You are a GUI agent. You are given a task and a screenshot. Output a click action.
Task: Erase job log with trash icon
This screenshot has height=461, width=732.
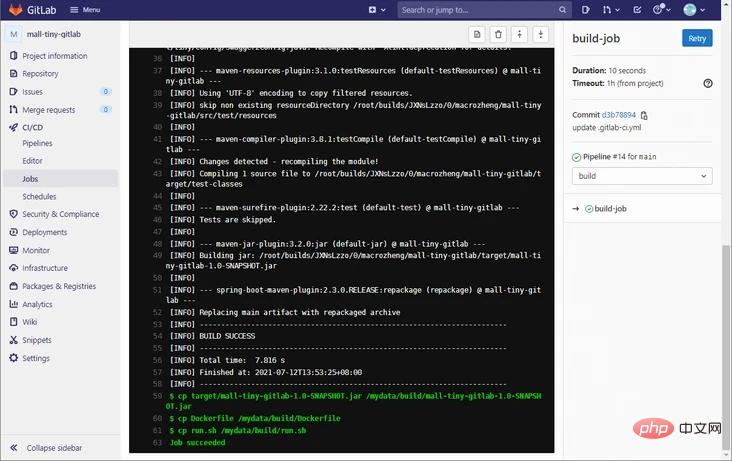click(498, 34)
